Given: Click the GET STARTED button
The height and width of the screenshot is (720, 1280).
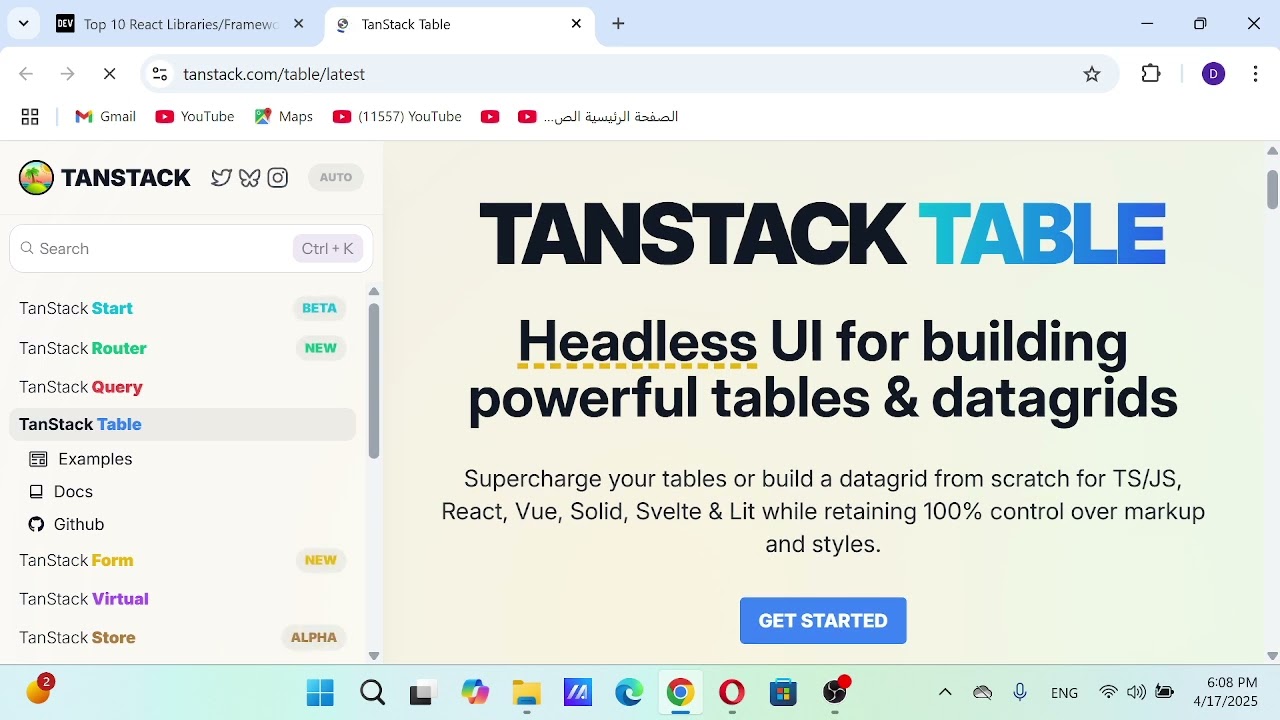Looking at the screenshot, I should point(823,621).
